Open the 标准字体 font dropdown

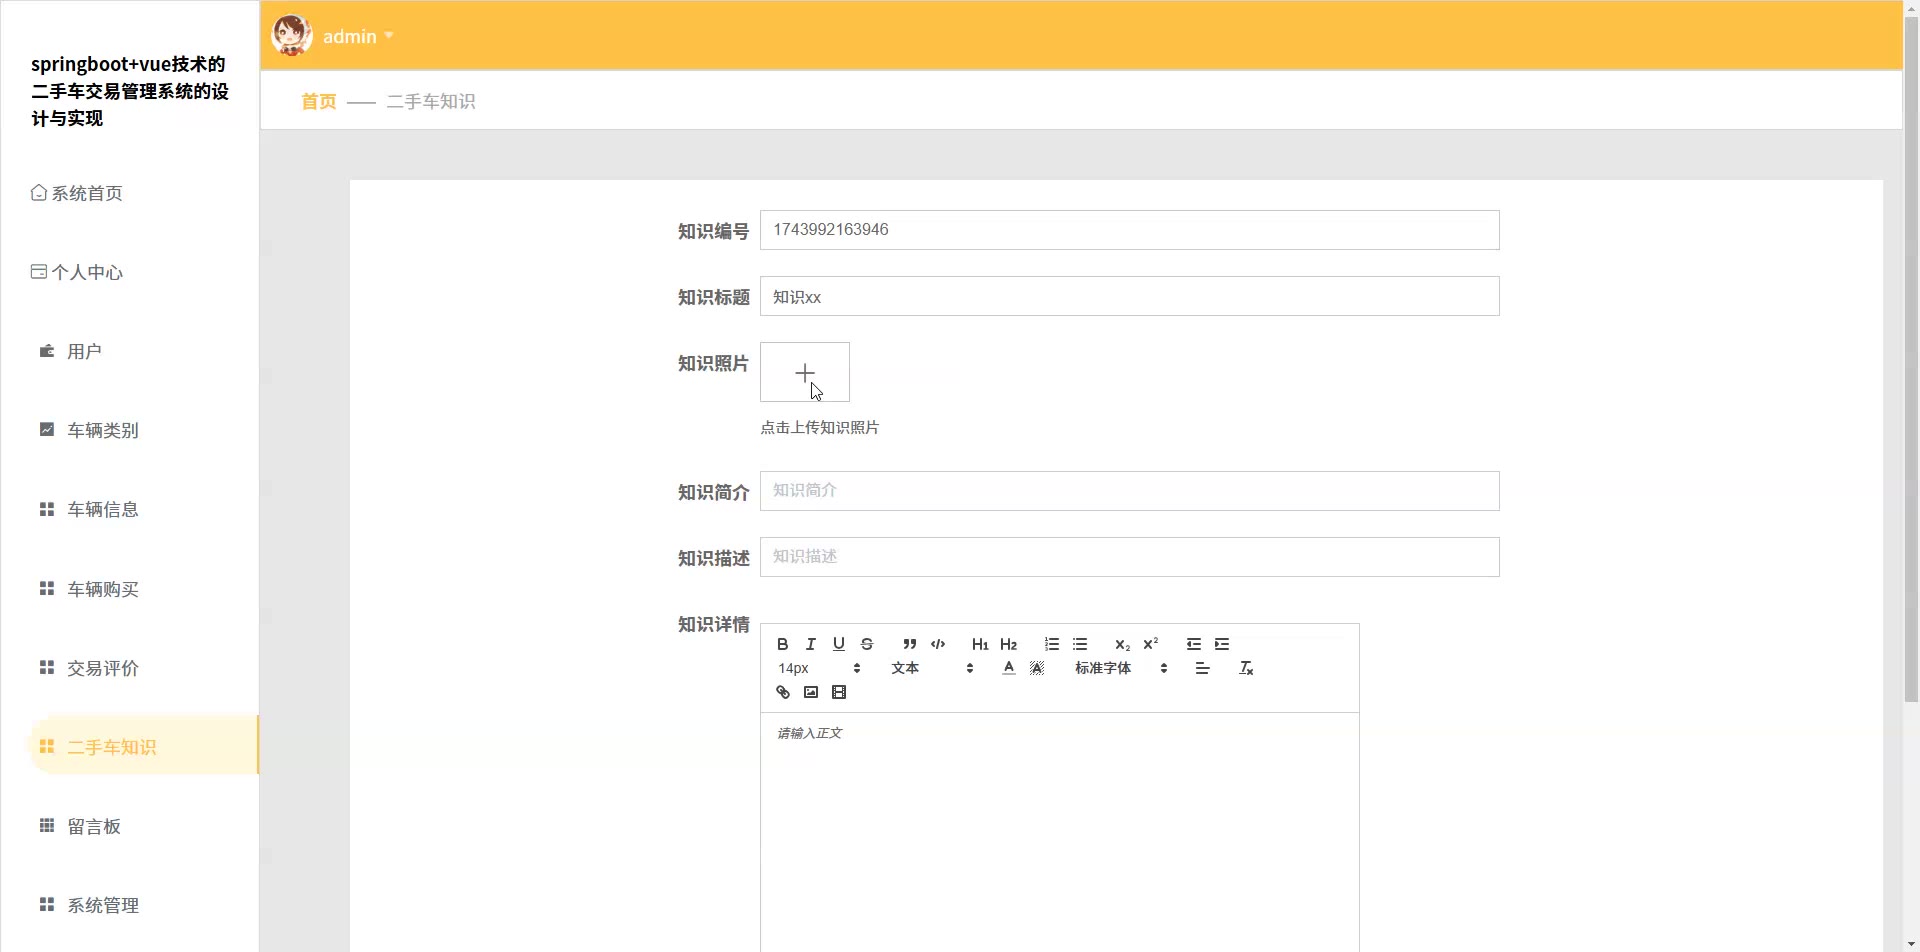tap(1121, 668)
